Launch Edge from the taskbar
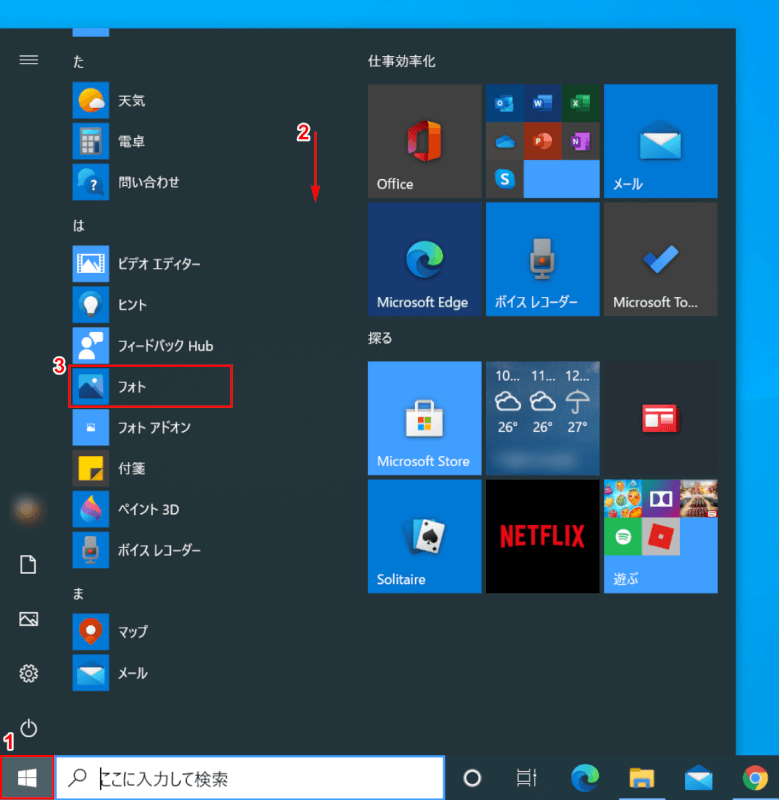 (585, 778)
